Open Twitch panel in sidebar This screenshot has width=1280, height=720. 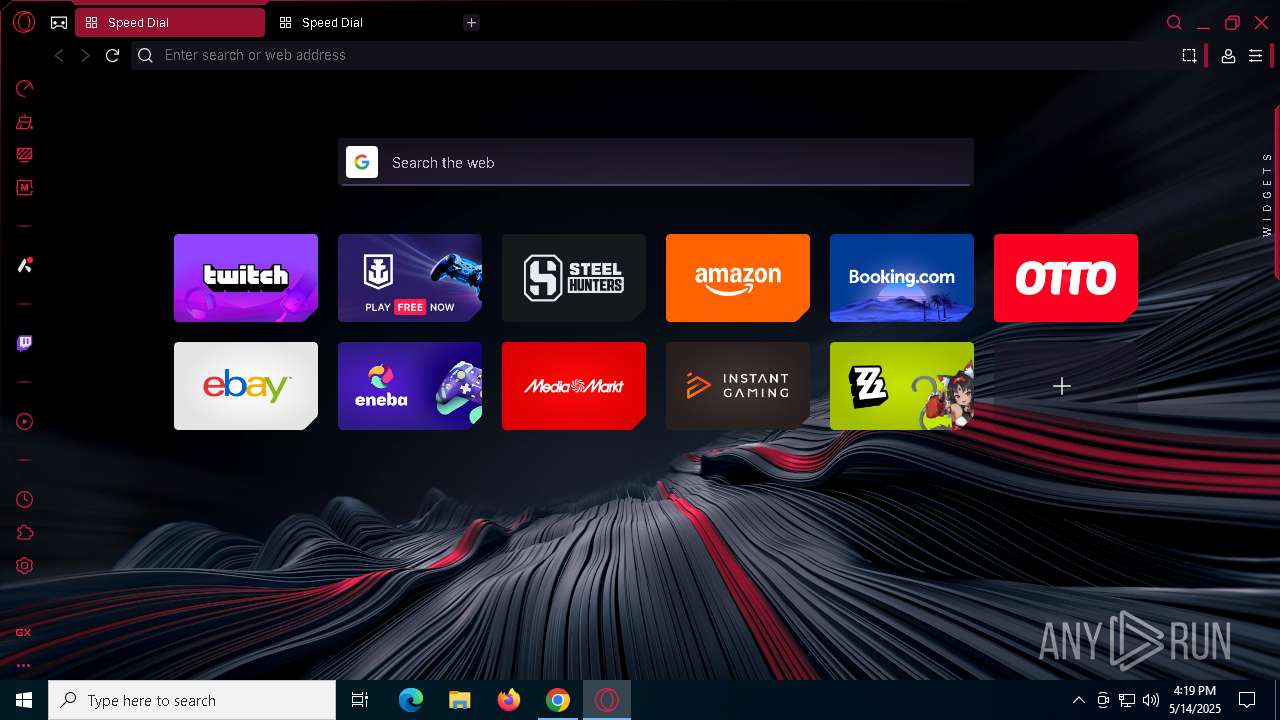tap(25, 343)
